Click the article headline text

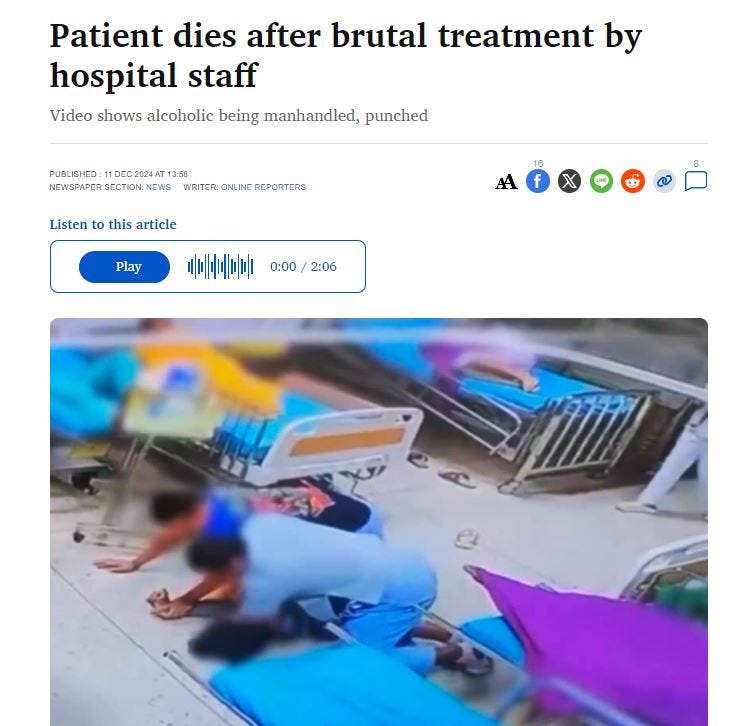(346, 55)
